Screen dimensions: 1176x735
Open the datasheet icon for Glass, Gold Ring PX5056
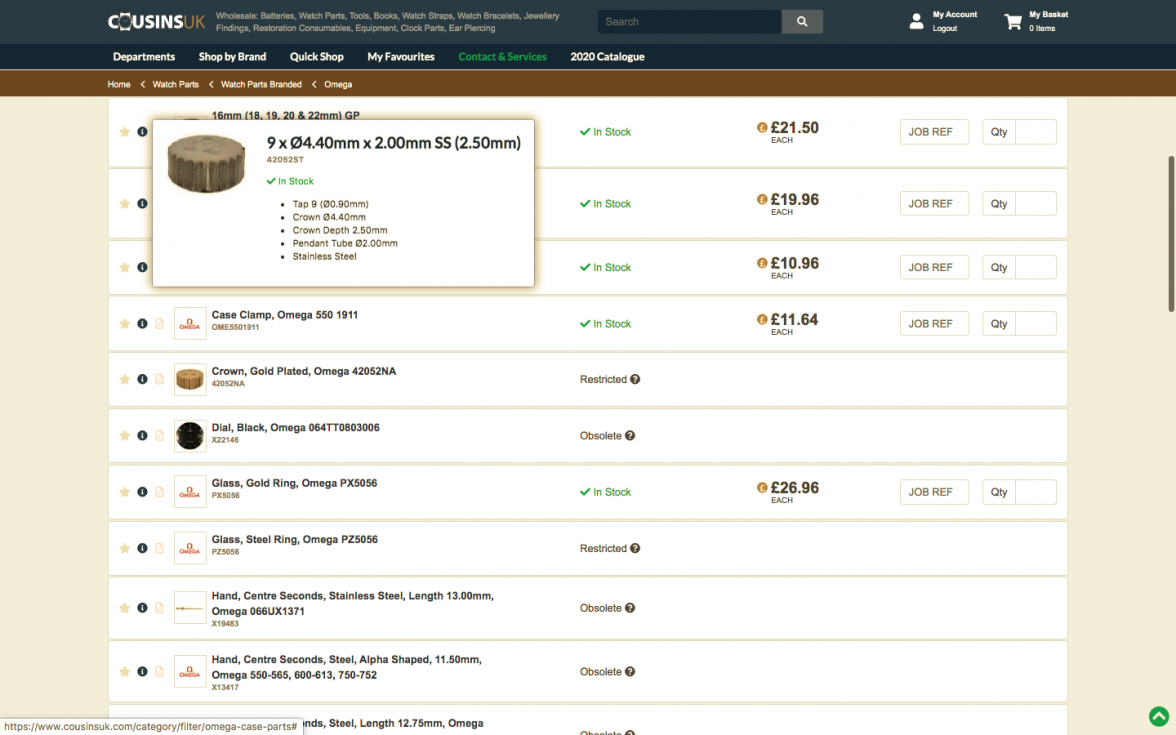coord(160,491)
